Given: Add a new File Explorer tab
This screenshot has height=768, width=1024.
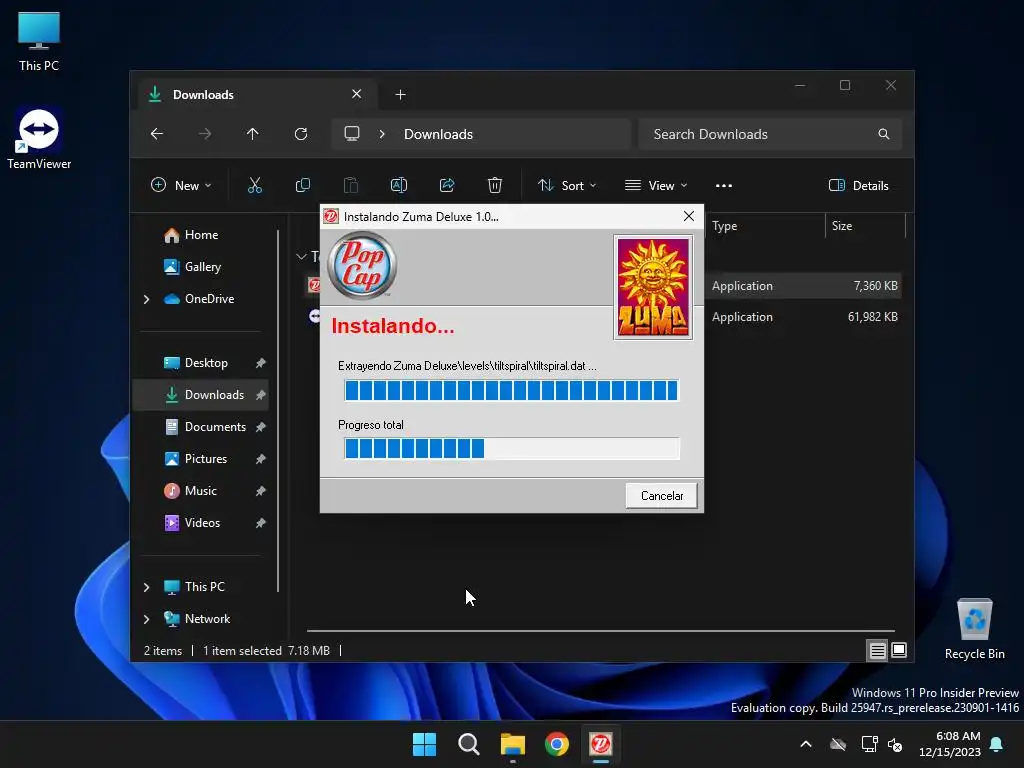Looking at the screenshot, I should pyautogui.click(x=400, y=95).
